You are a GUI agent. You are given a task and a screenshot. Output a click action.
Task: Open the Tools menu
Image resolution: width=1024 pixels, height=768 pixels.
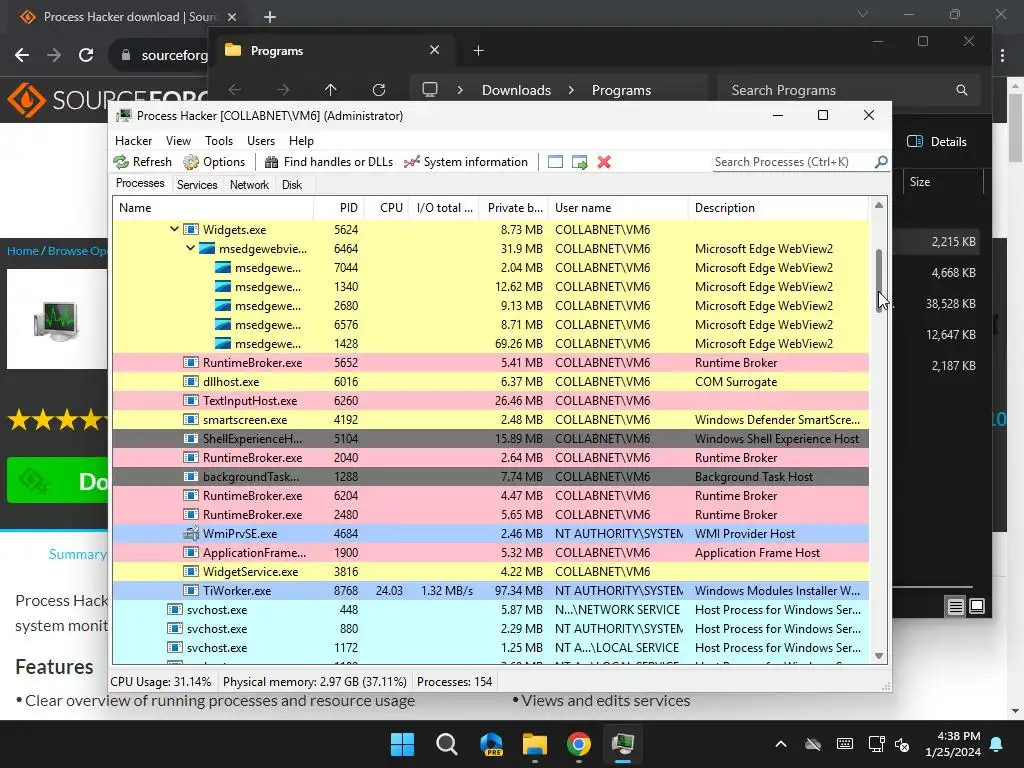[x=219, y=141]
